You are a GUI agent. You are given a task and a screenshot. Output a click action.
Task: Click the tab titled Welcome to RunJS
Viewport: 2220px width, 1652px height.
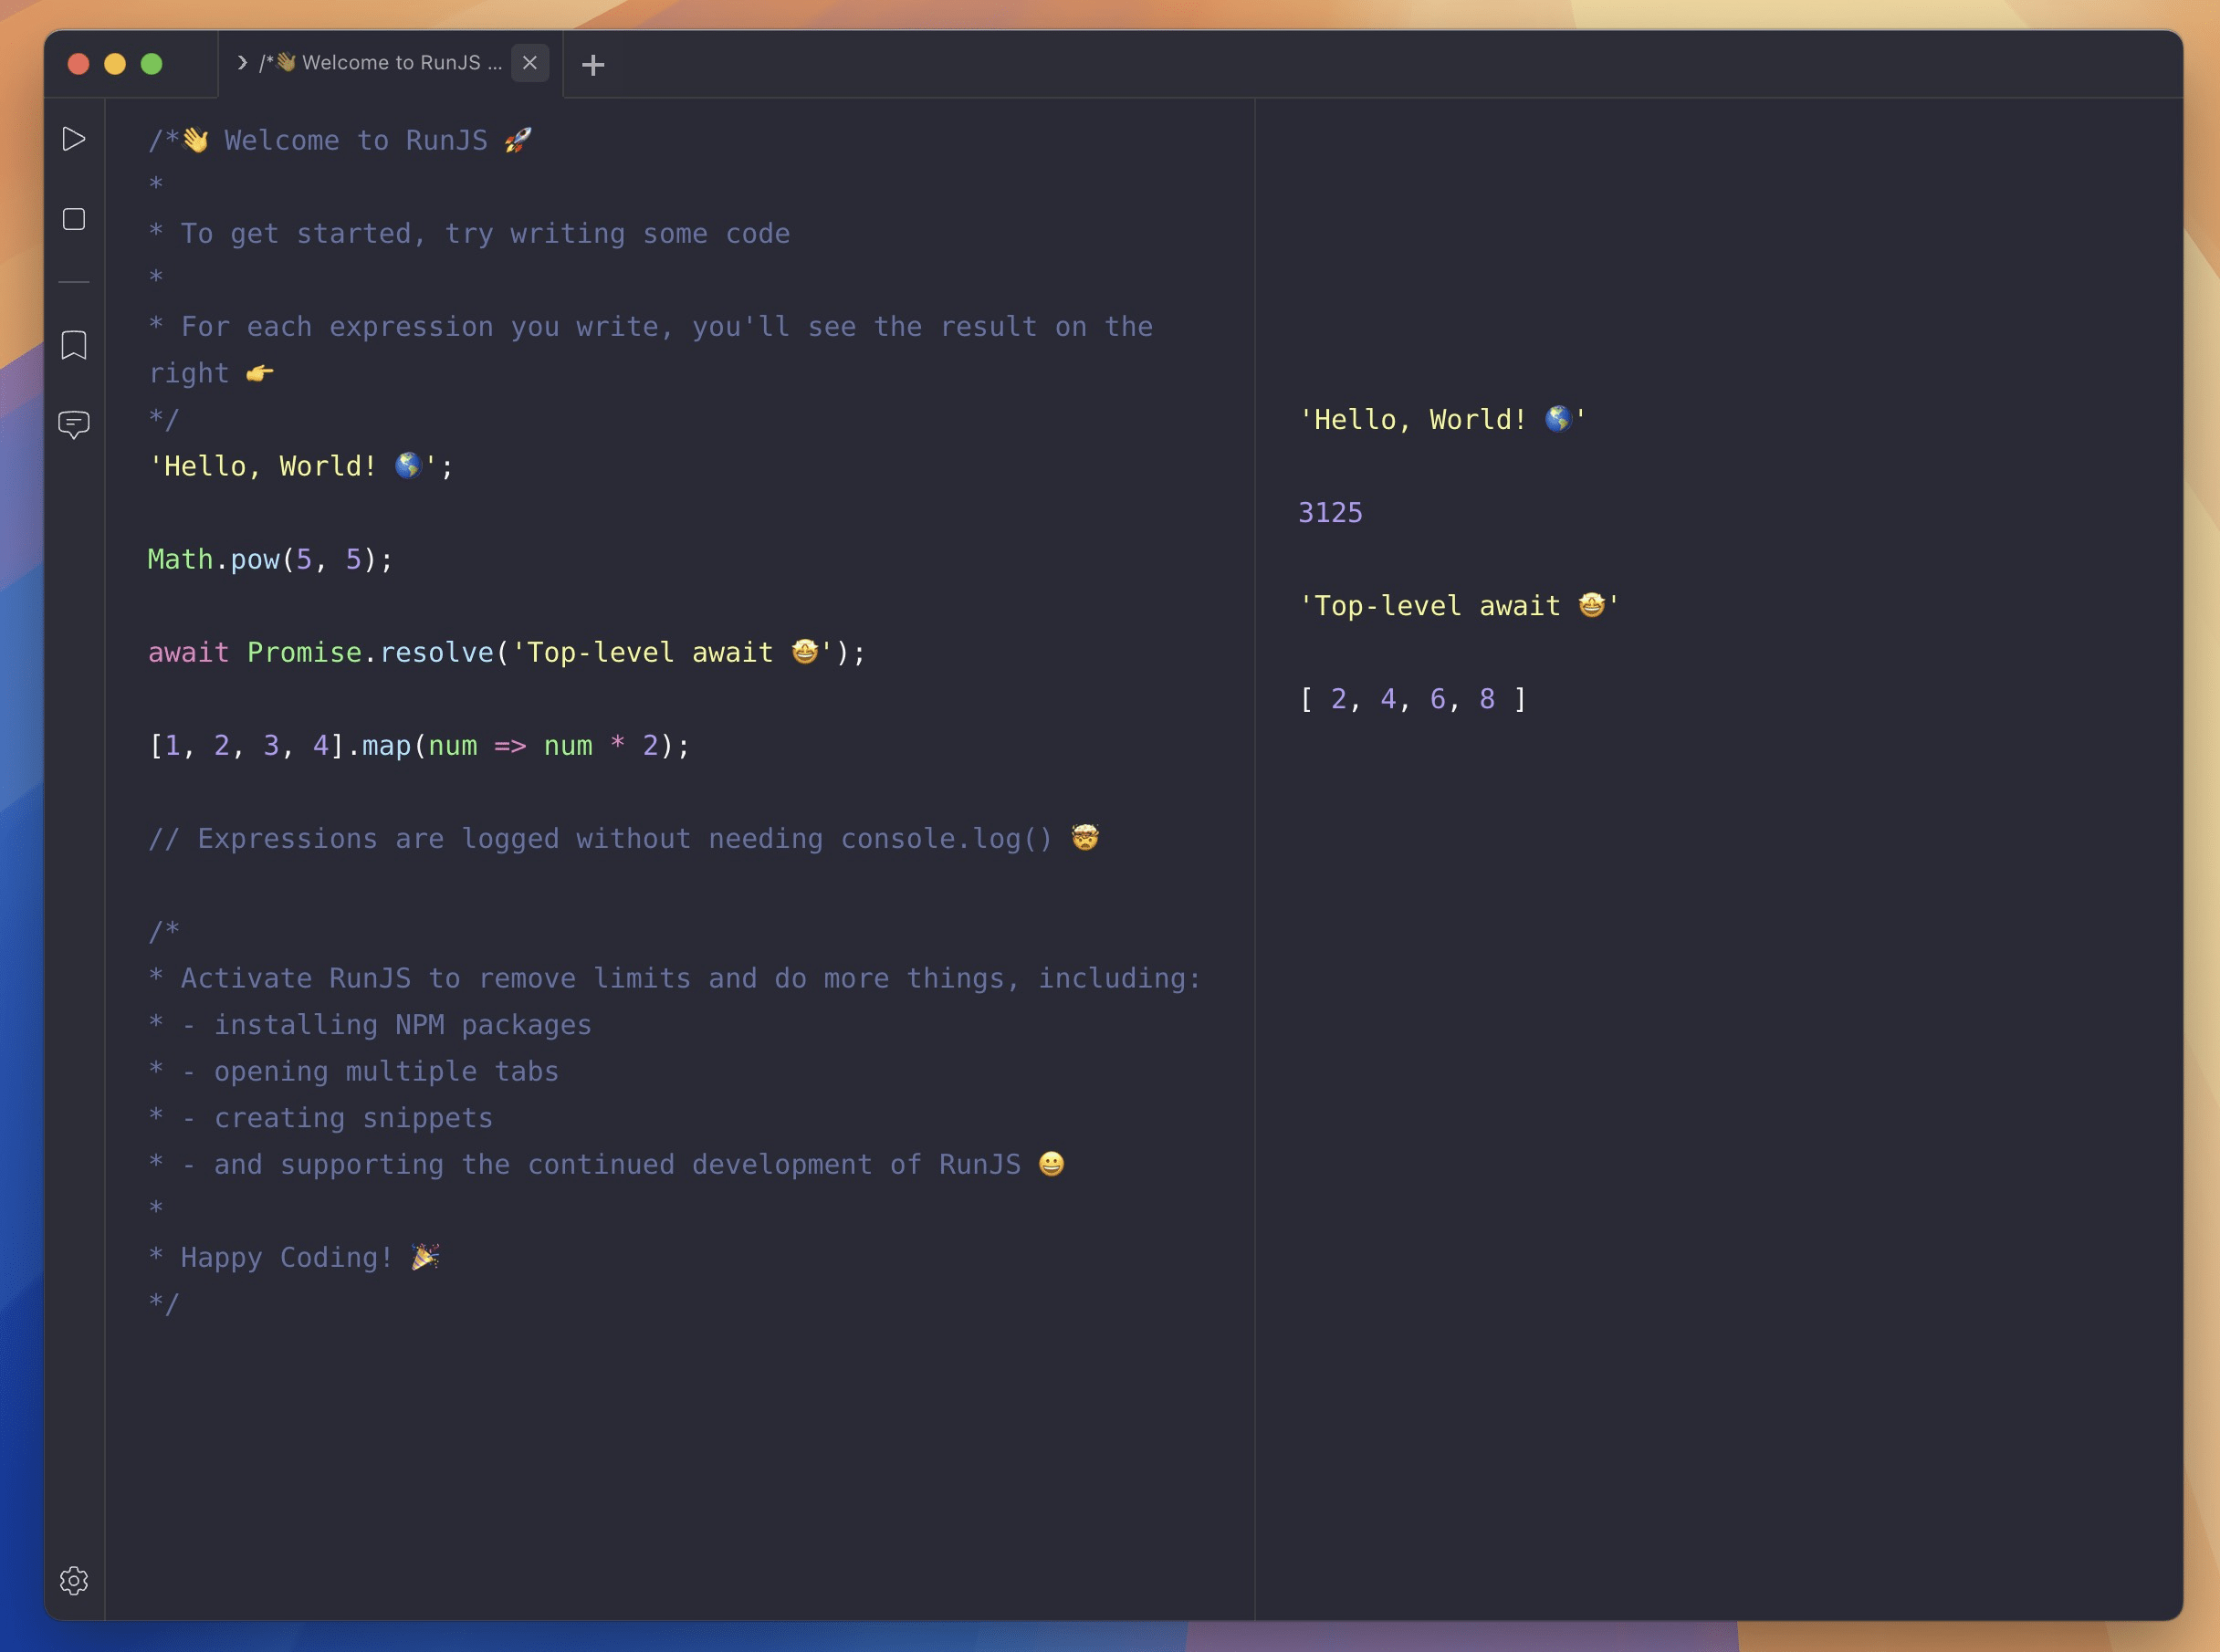(380, 62)
